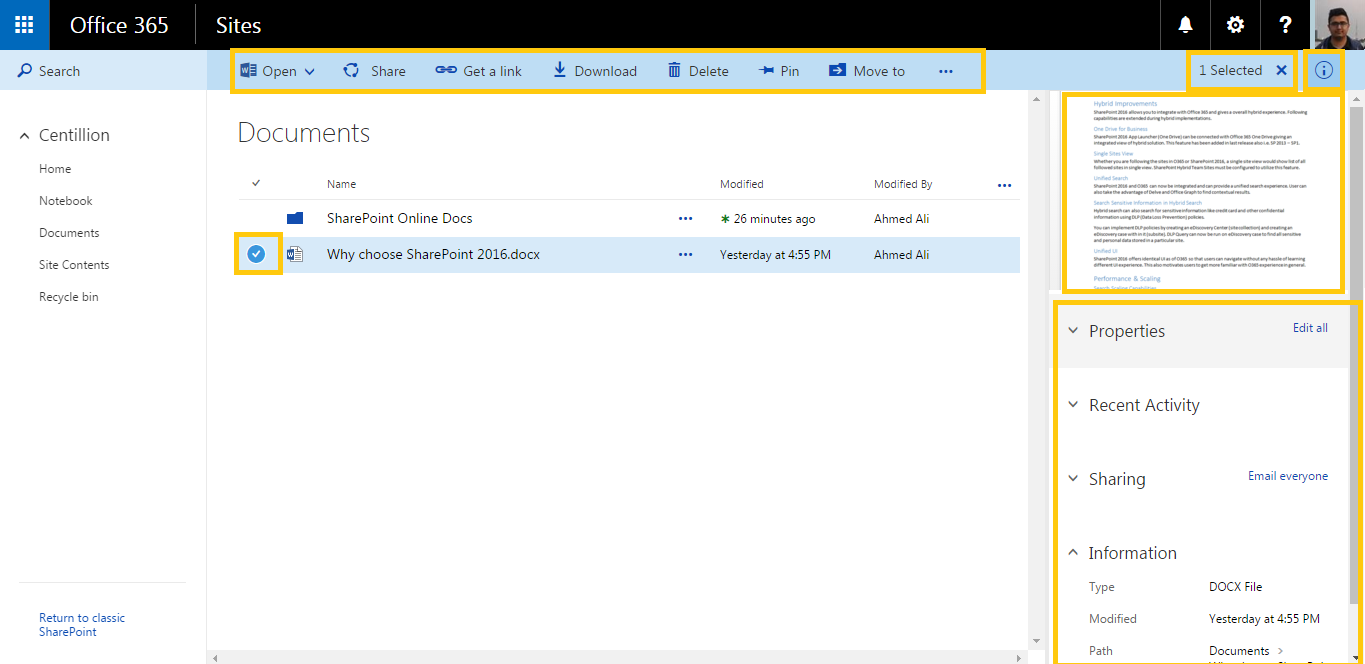This screenshot has width=1365, height=664.
Task: Click the Download toolbar button
Action: coord(595,71)
